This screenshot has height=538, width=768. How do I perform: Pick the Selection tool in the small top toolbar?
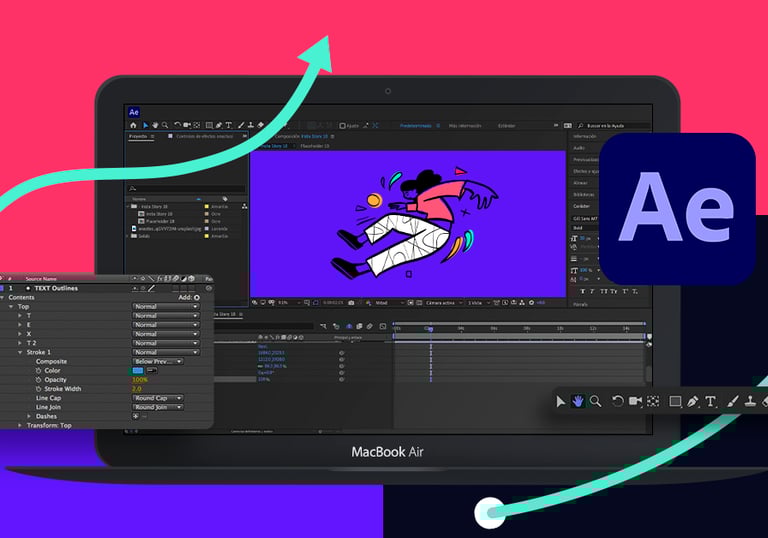pos(145,125)
